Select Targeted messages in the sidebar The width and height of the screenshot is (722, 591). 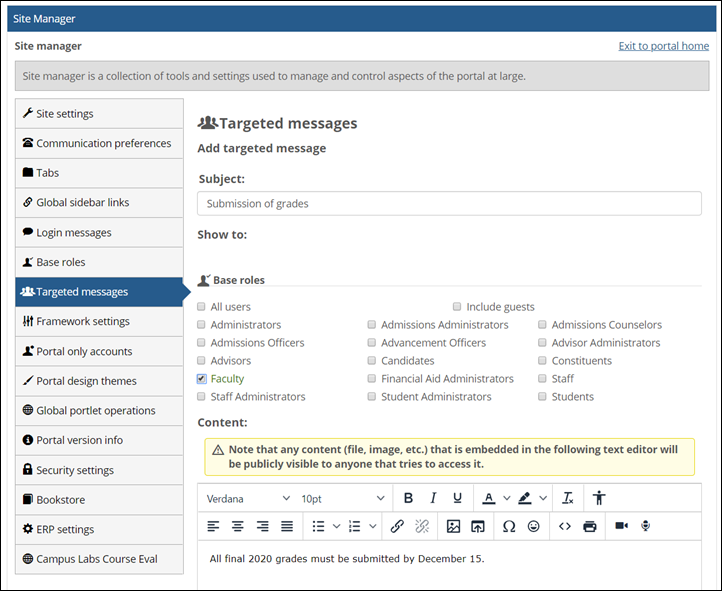click(x=99, y=292)
